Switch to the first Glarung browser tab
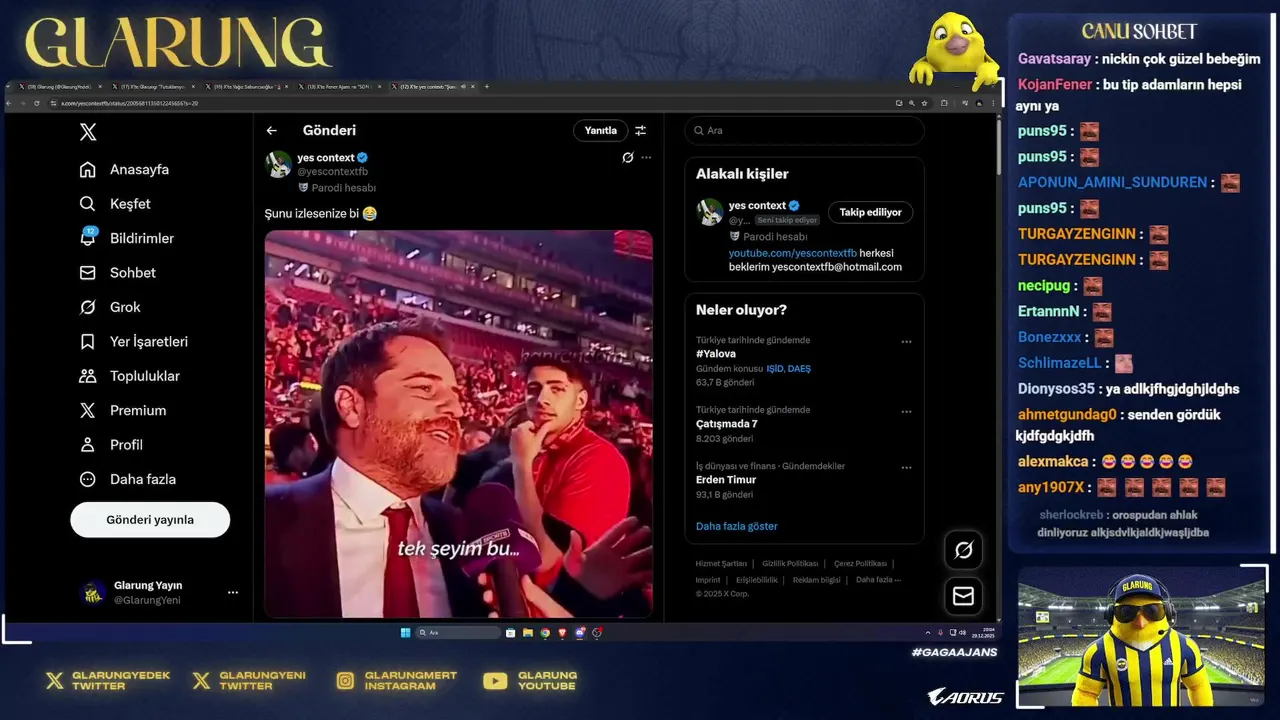Viewport: 1280px width, 720px height. 60,87
